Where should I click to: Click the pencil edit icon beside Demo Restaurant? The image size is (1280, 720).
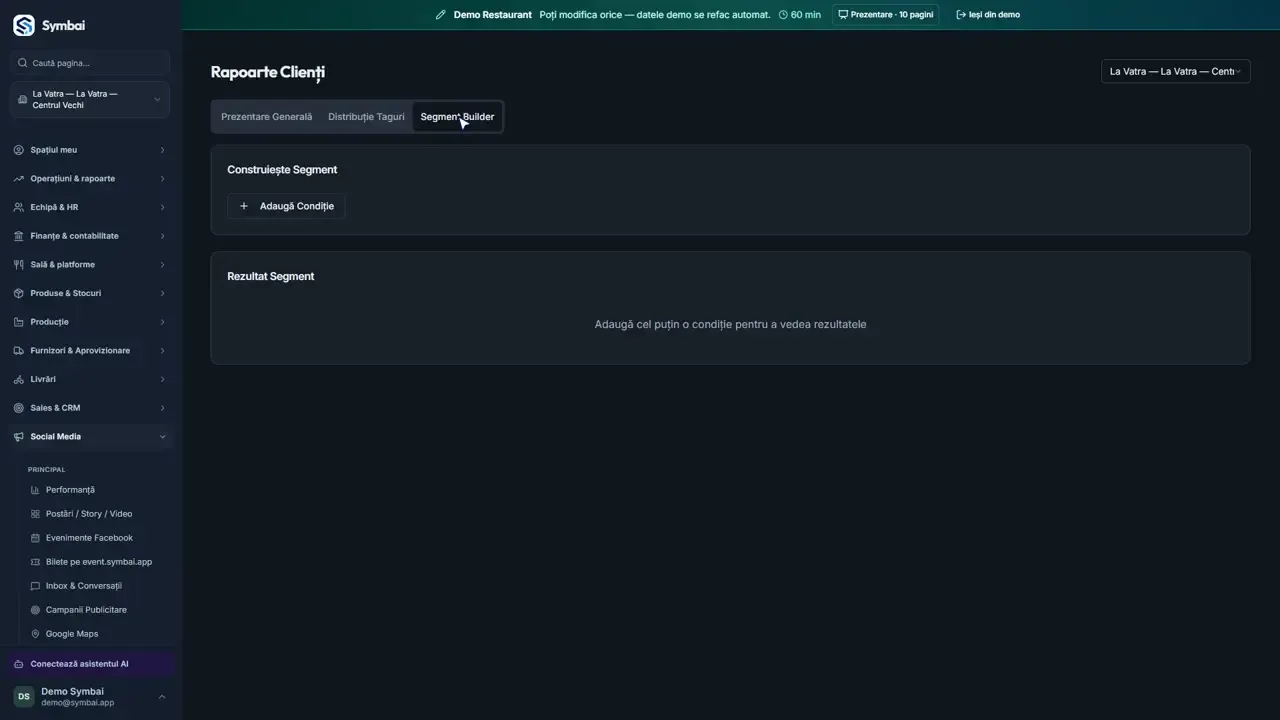point(441,15)
